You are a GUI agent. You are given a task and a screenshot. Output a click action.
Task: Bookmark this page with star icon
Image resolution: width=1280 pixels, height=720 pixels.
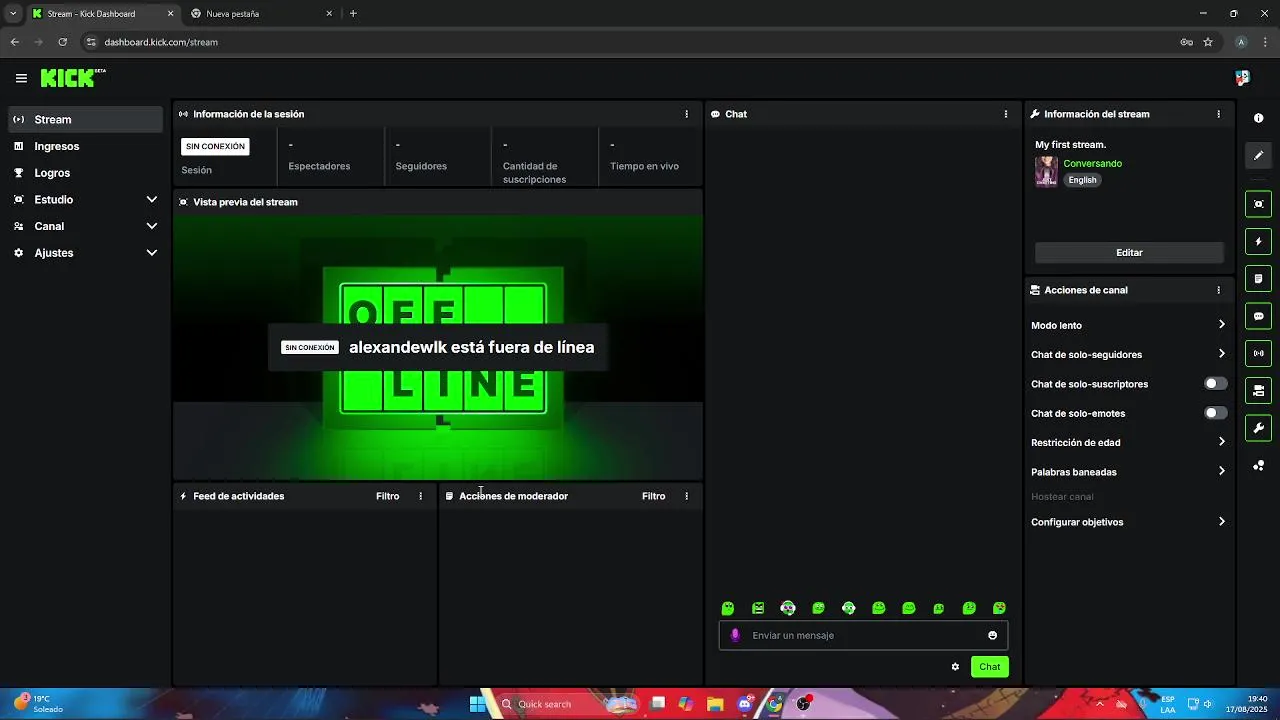coord(1208,42)
